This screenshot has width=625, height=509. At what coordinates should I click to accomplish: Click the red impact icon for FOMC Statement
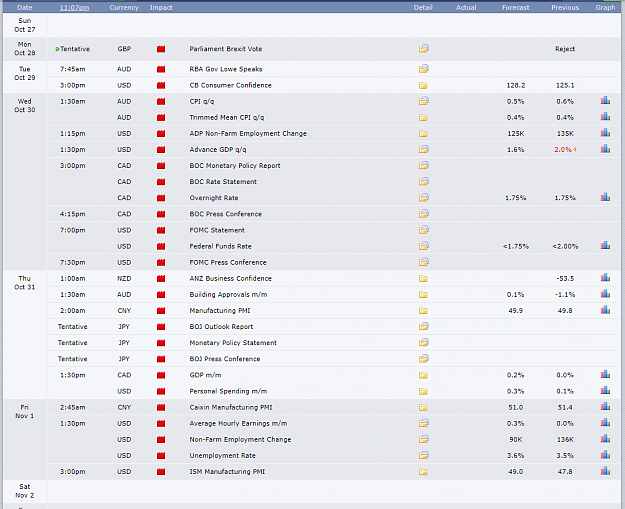pyautogui.click(x=161, y=230)
